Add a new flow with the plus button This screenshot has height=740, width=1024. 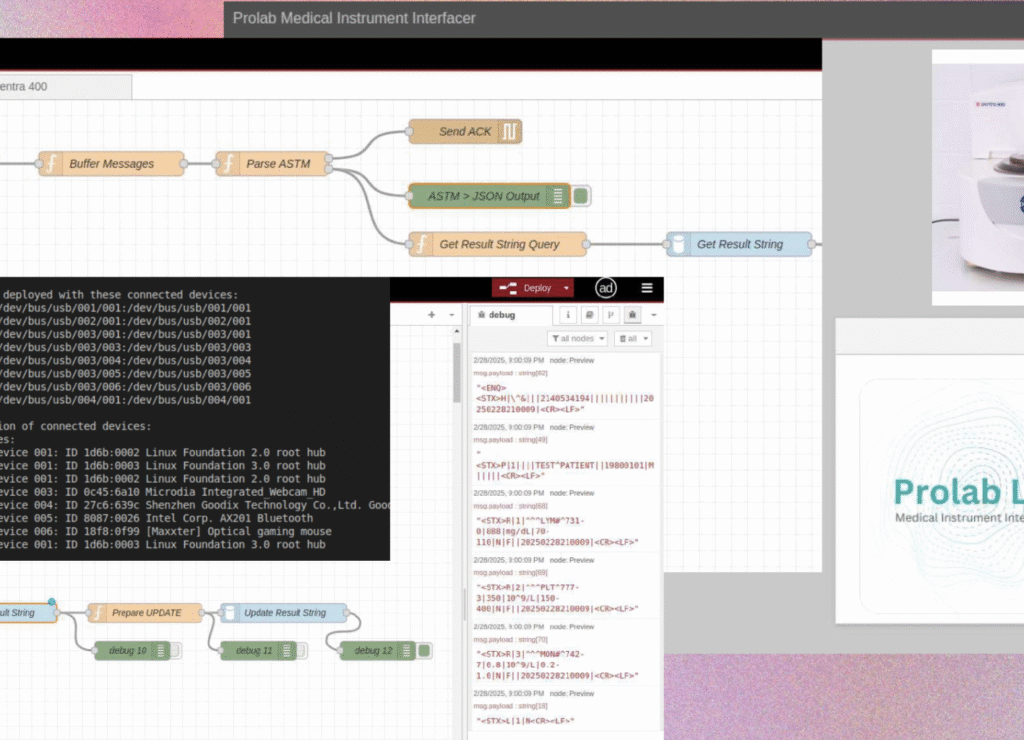[x=431, y=315]
